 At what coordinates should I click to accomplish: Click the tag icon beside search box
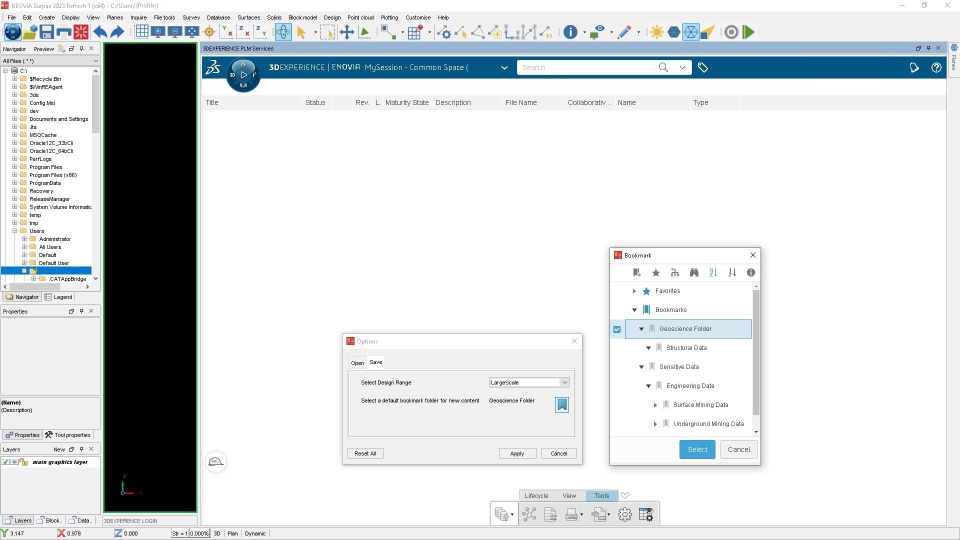coord(703,67)
